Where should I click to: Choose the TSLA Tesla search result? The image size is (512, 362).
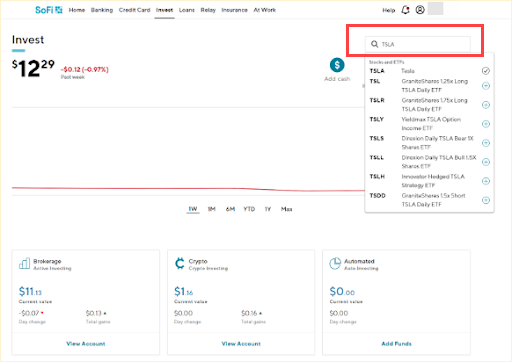tap(429, 71)
